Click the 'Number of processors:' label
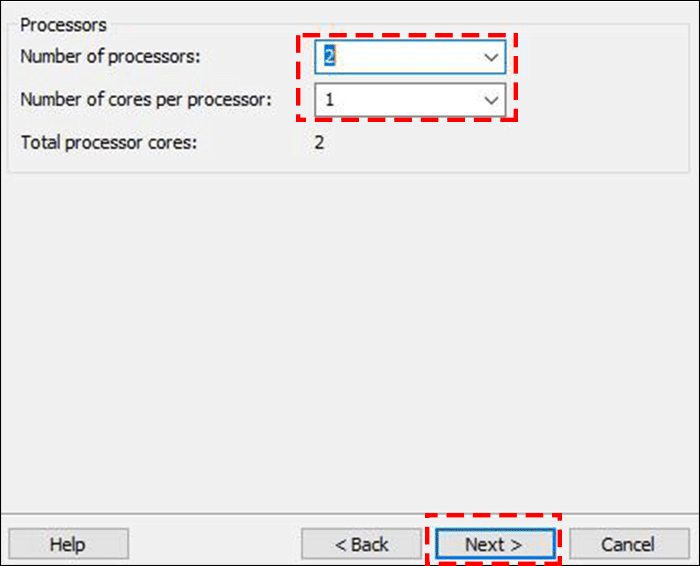The image size is (700, 566). (x=110, y=57)
